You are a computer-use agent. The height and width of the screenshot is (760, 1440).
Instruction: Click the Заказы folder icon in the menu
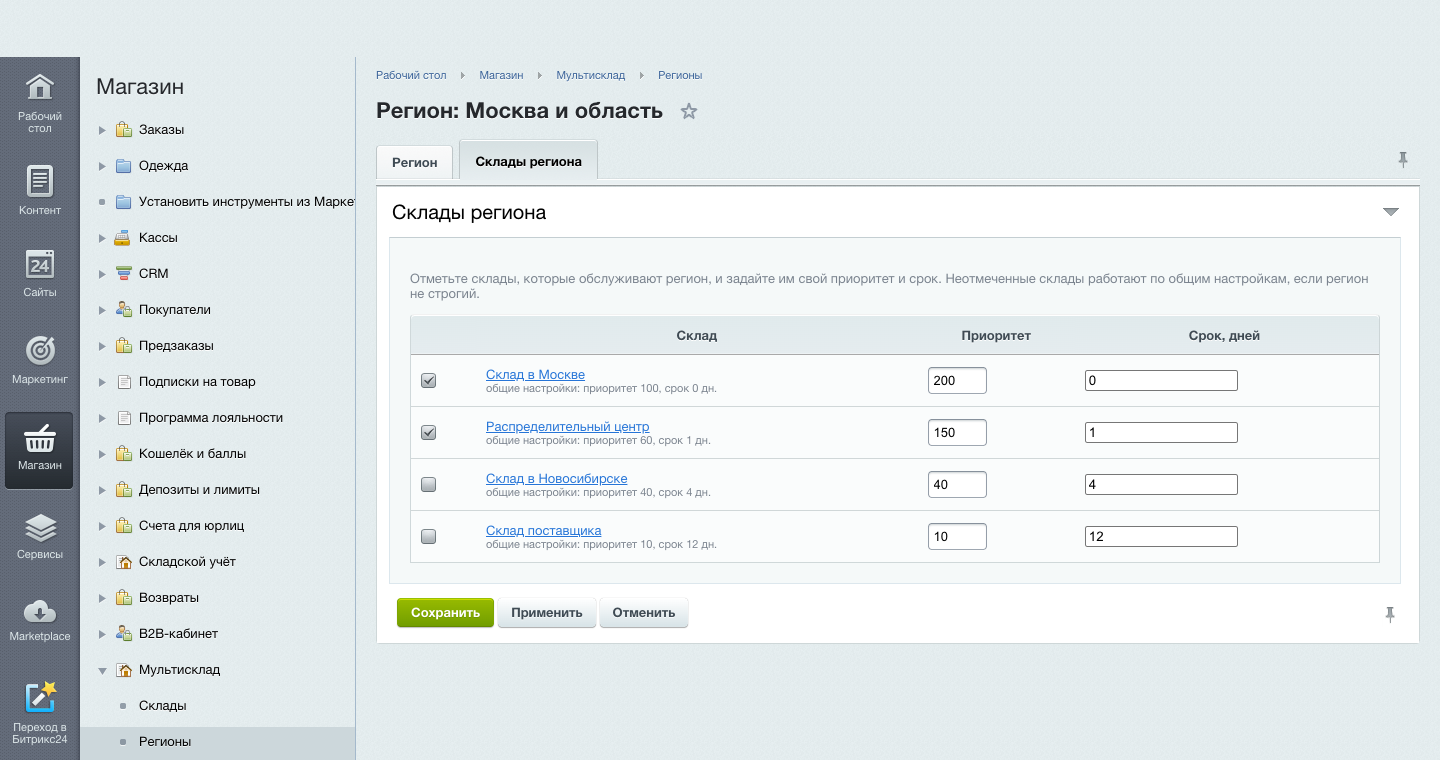click(124, 130)
